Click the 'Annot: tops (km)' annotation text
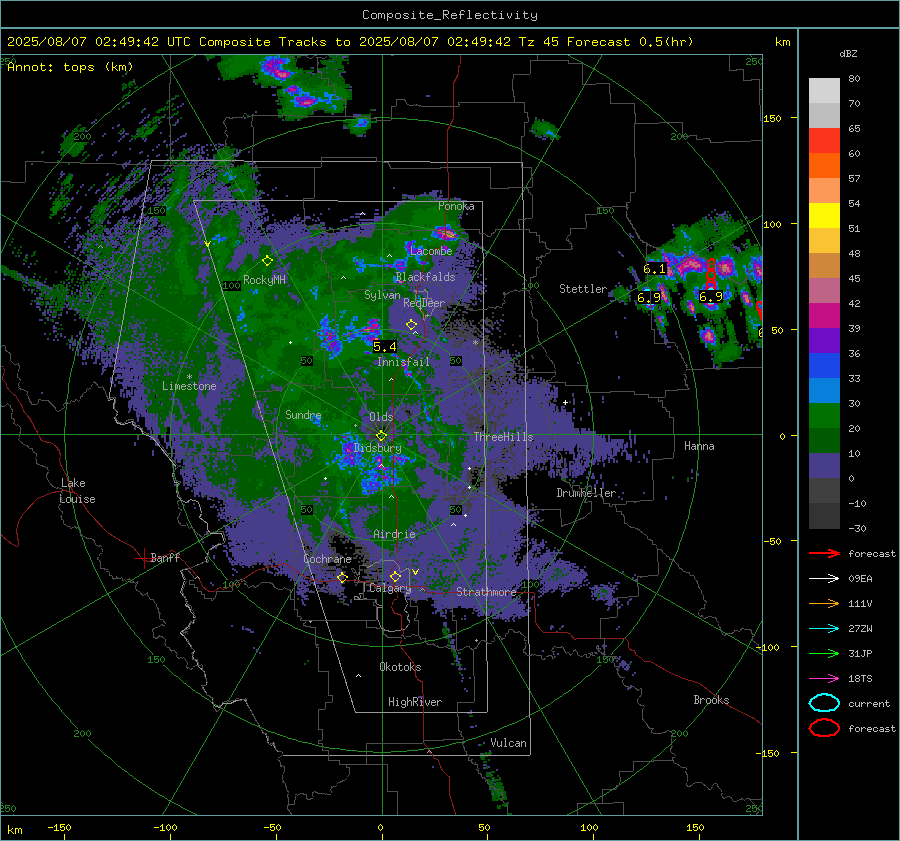The height and width of the screenshot is (841, 900). pos(70,67)
